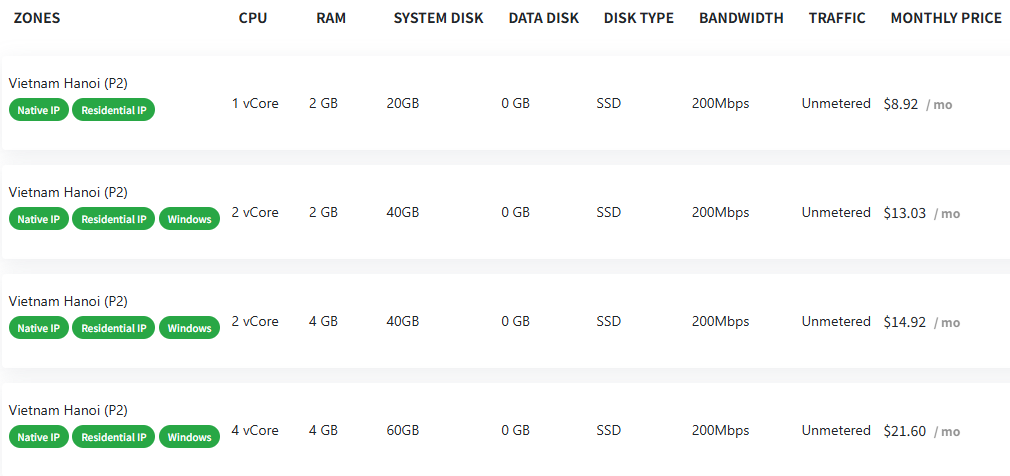Click the RAM column header
The height and width of the screenshot is (476, 1010).
click(x=331, y=18)
